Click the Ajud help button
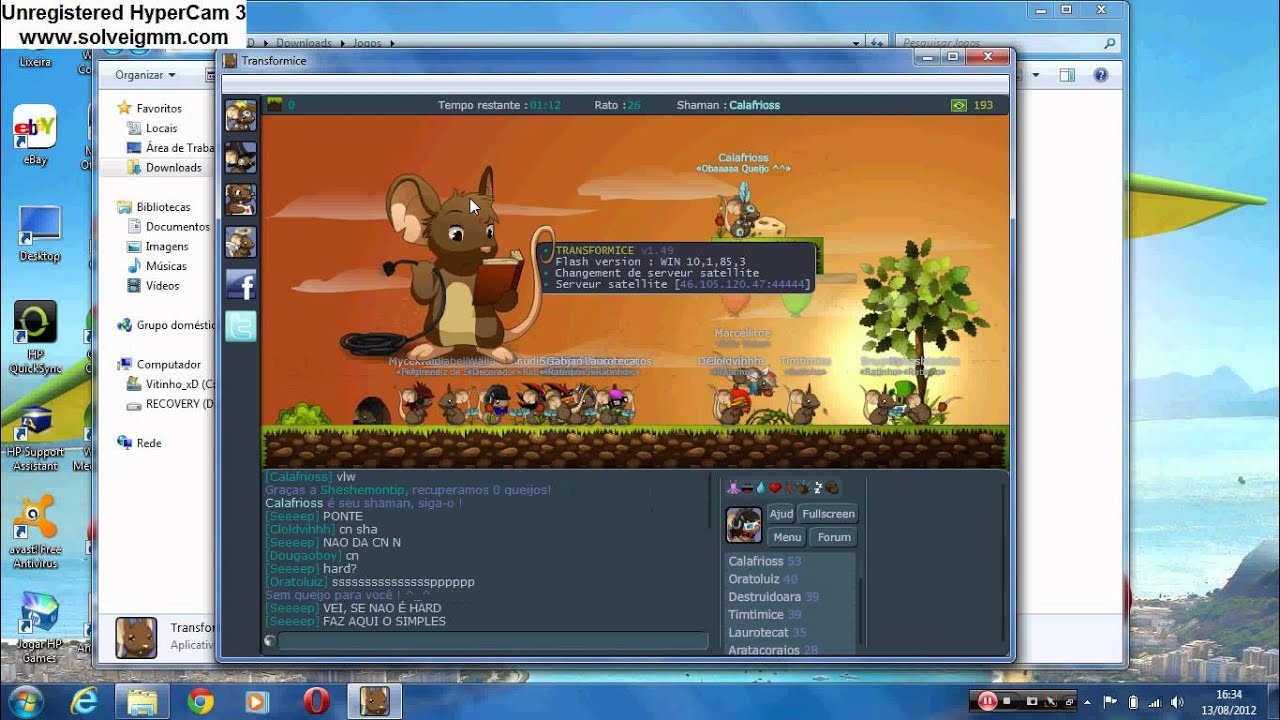The height and width of the screenshot is (720, 1280). tap(781, 514)
